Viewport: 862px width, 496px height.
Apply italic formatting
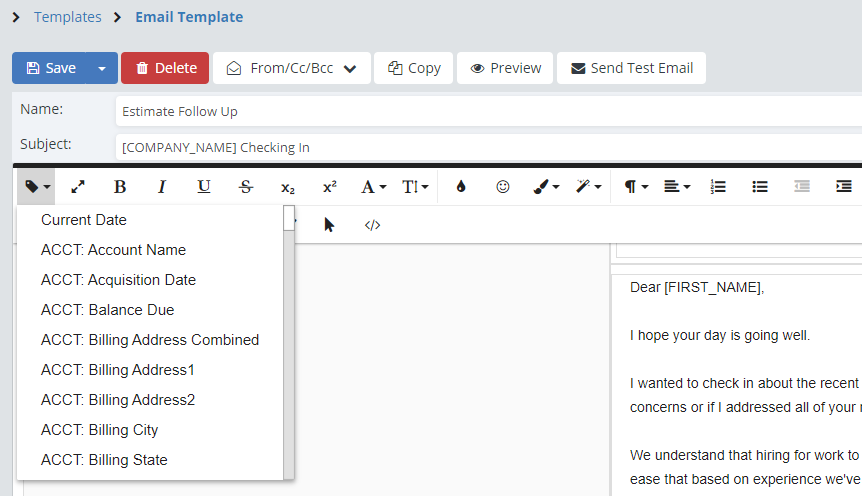pyautogui.click(x=162, y=187)
